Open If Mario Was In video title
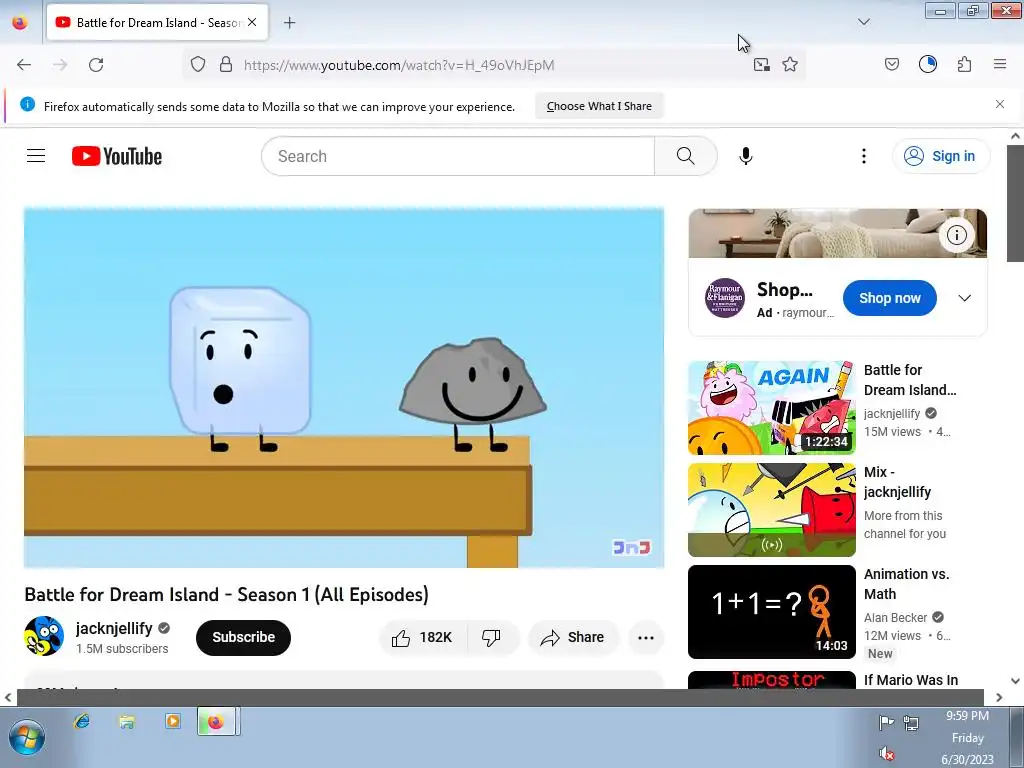 click(x=910, y=680)
